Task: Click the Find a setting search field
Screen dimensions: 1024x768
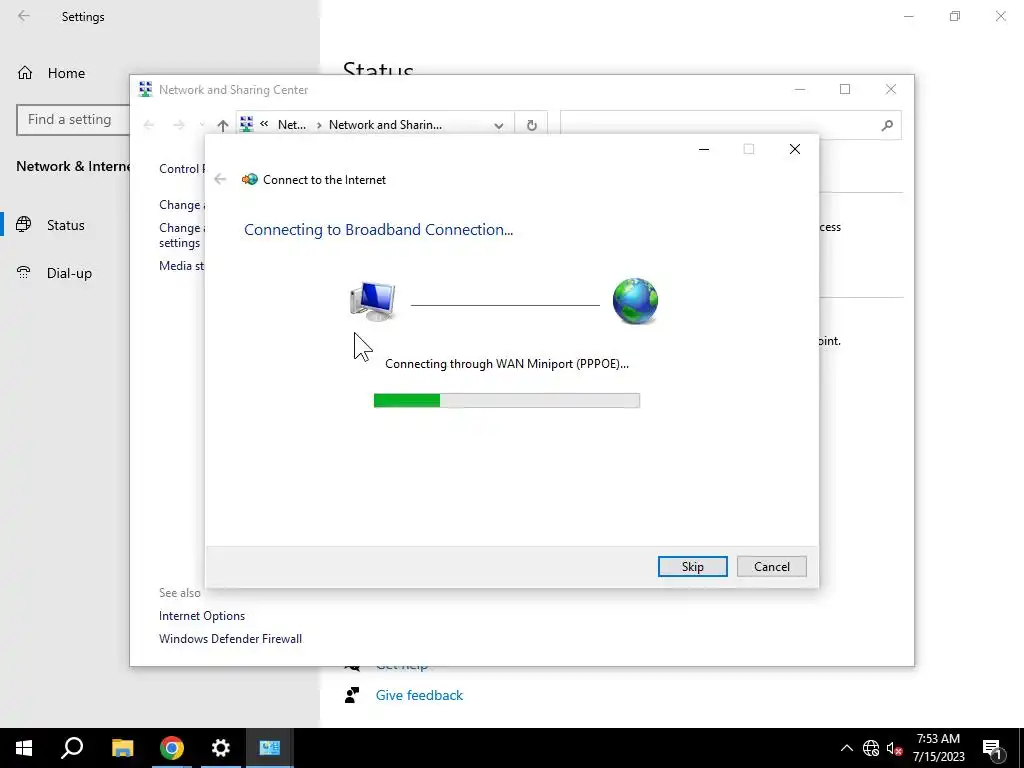Action: coord(73,120)
